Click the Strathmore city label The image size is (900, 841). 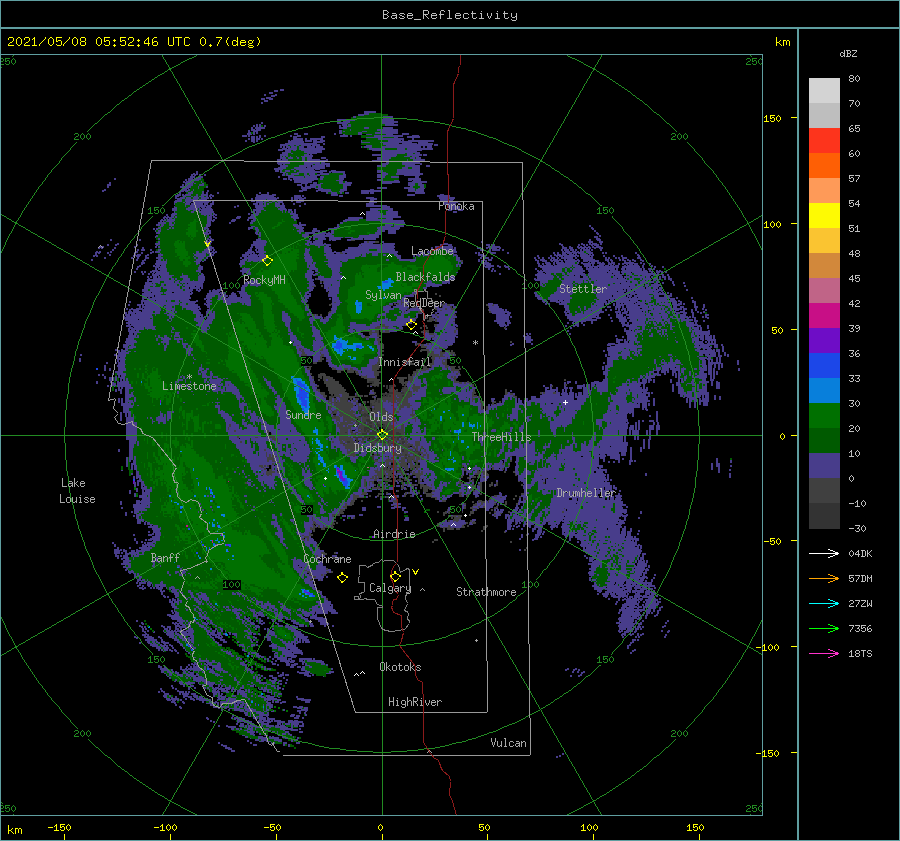point(486,592)
